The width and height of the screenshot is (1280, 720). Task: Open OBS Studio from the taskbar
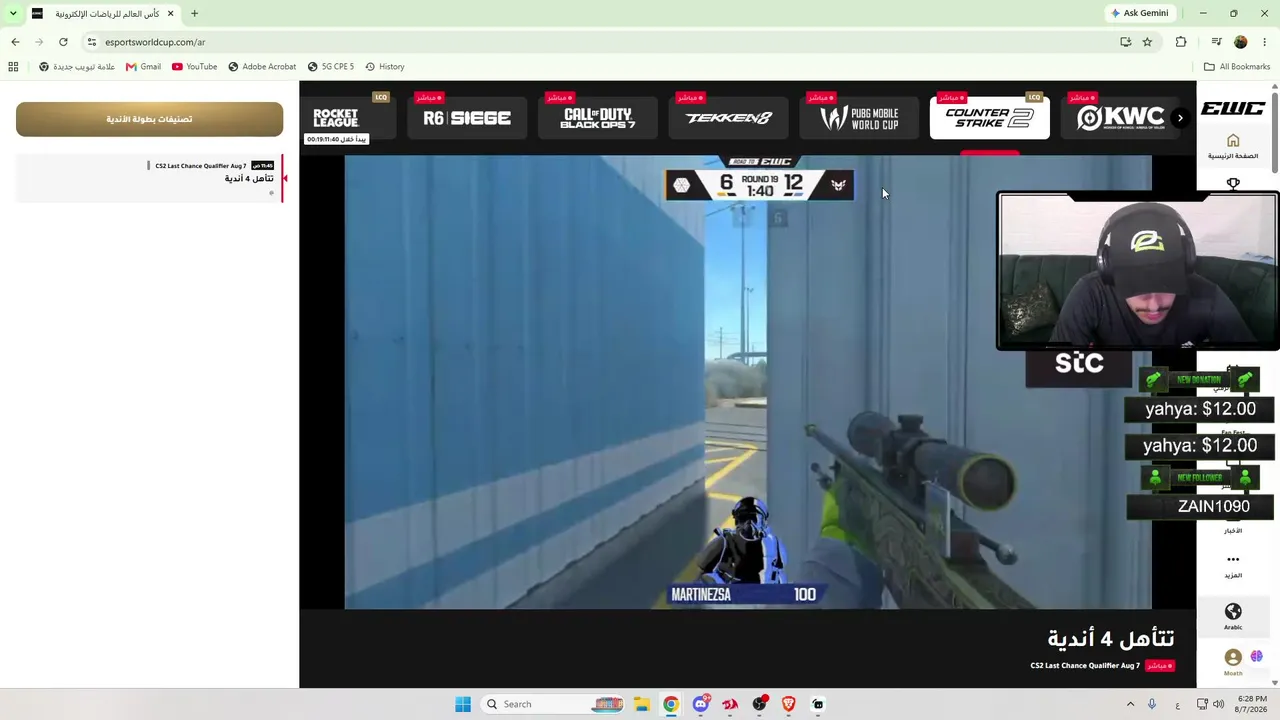pos(759,704)
